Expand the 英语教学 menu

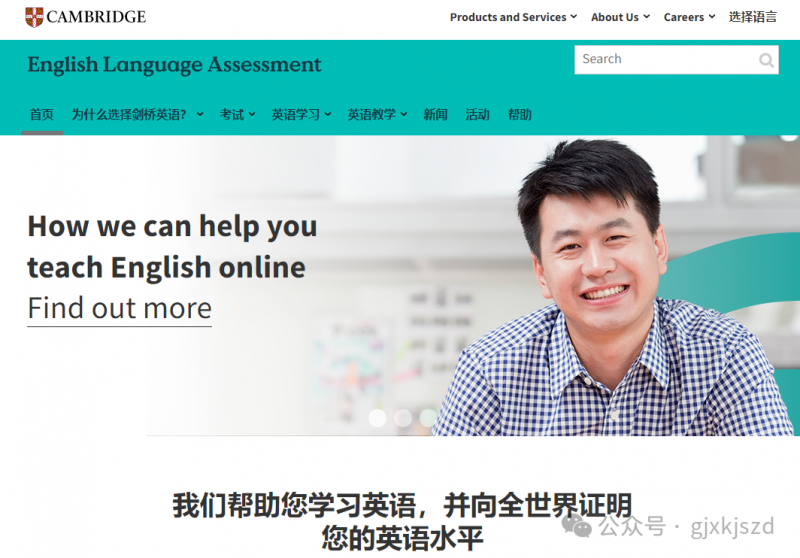coord(377,114)
